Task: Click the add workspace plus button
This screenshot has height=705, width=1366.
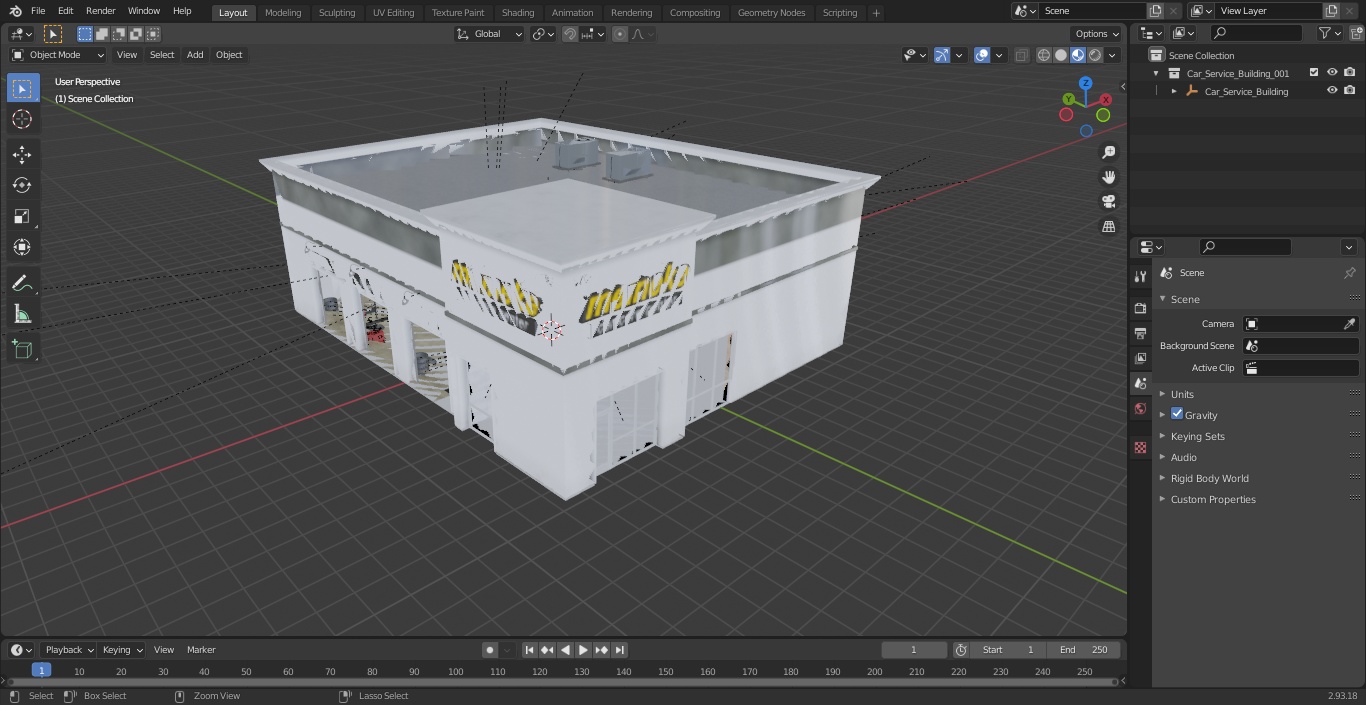Action: pos(877,12)
